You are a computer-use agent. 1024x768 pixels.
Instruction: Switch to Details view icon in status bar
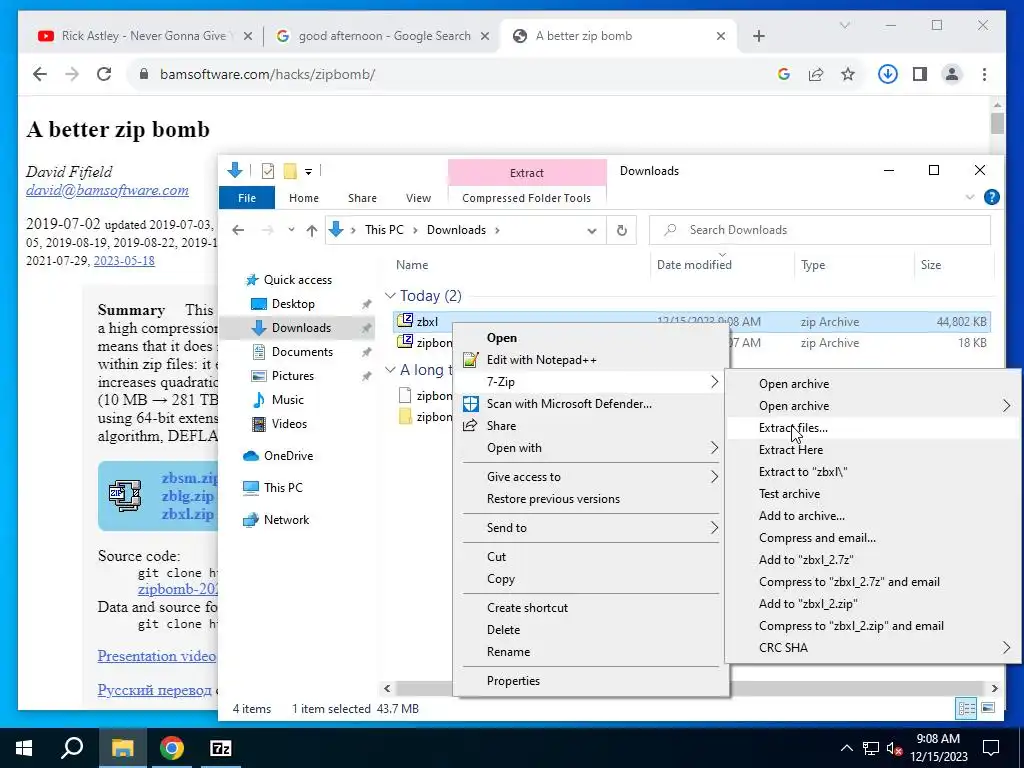967,708
